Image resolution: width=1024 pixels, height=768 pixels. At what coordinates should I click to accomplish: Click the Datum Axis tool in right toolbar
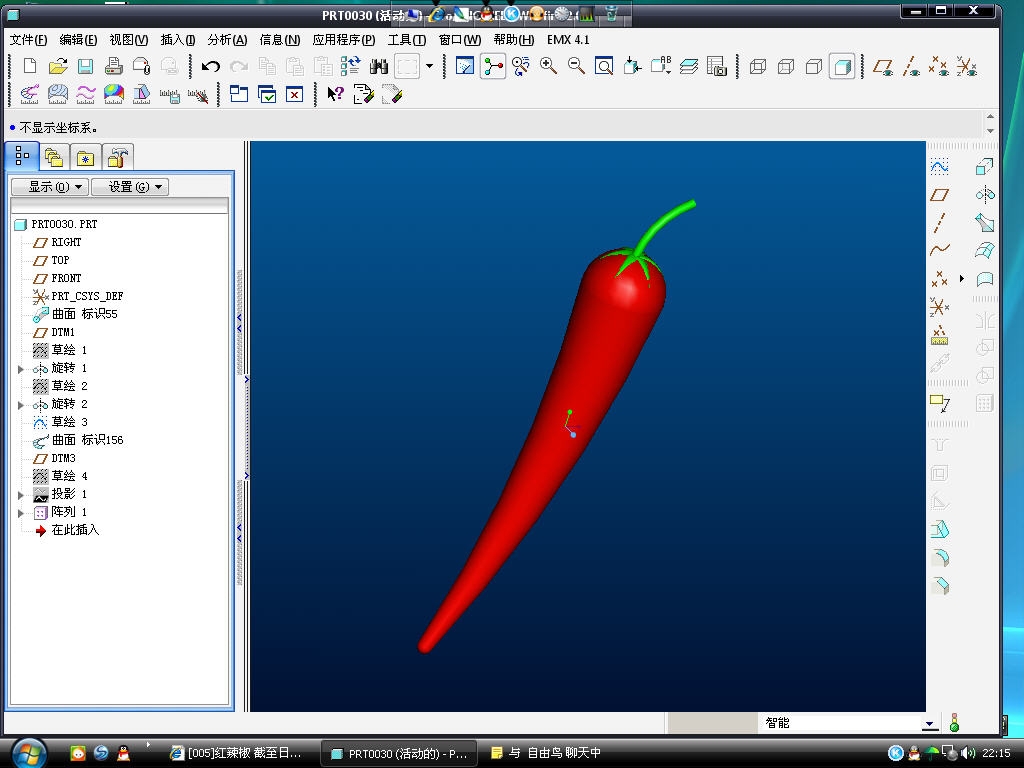pyautogui.click(x=939, y=223)
